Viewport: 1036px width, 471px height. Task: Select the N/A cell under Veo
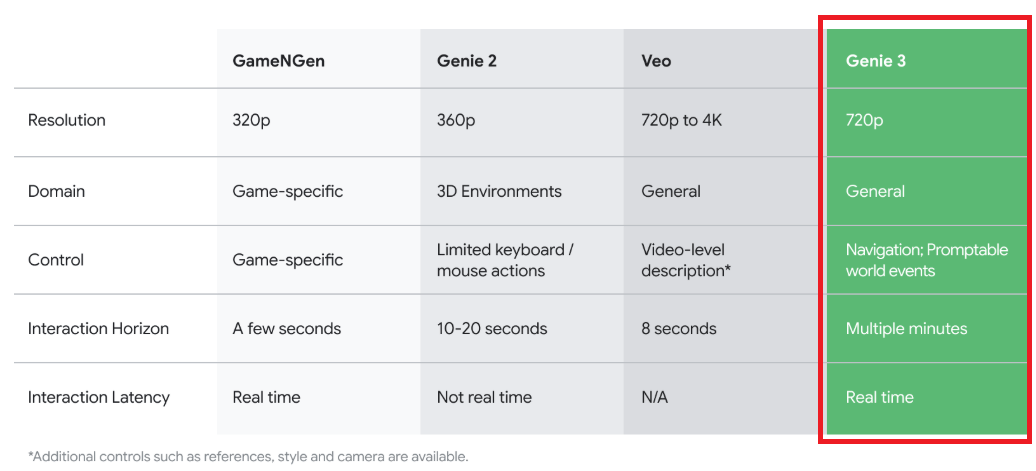[x=654, y=397]
